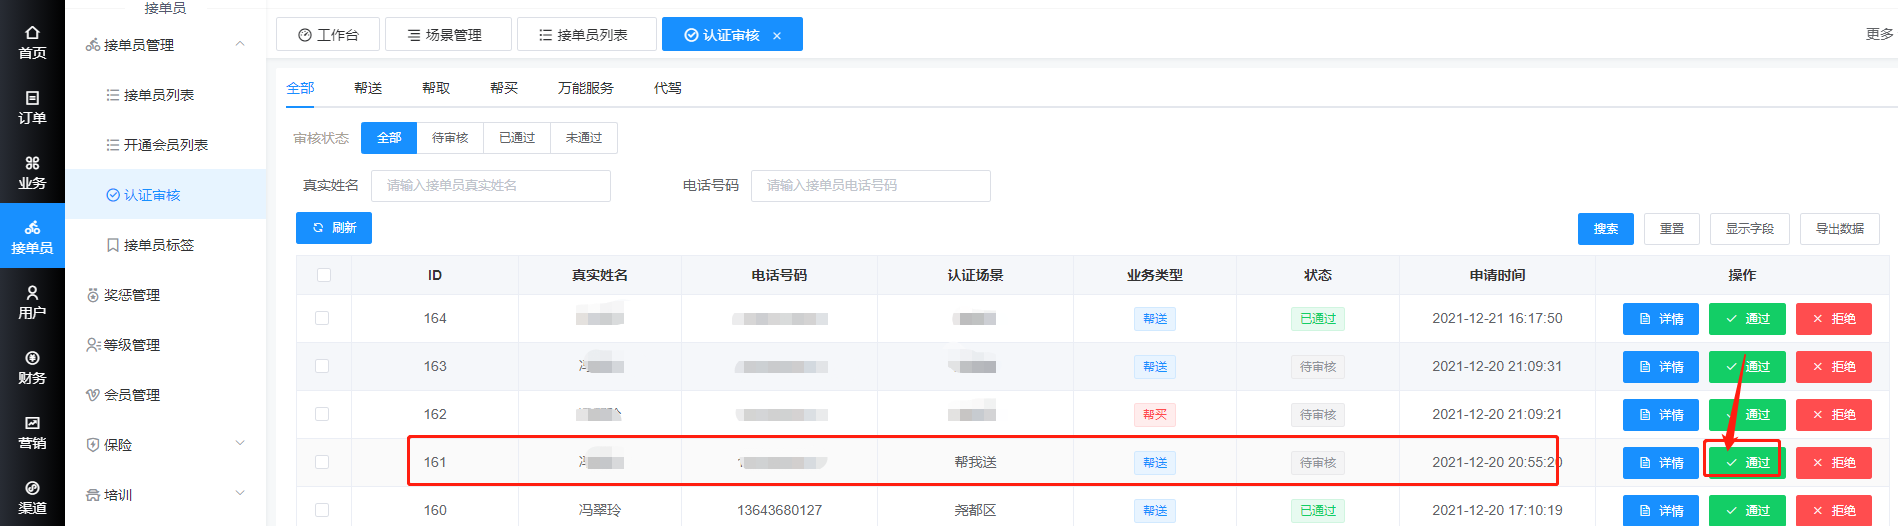
Task: Open the 订单 orders sidebar icon
Action: [x=32, y=107]
